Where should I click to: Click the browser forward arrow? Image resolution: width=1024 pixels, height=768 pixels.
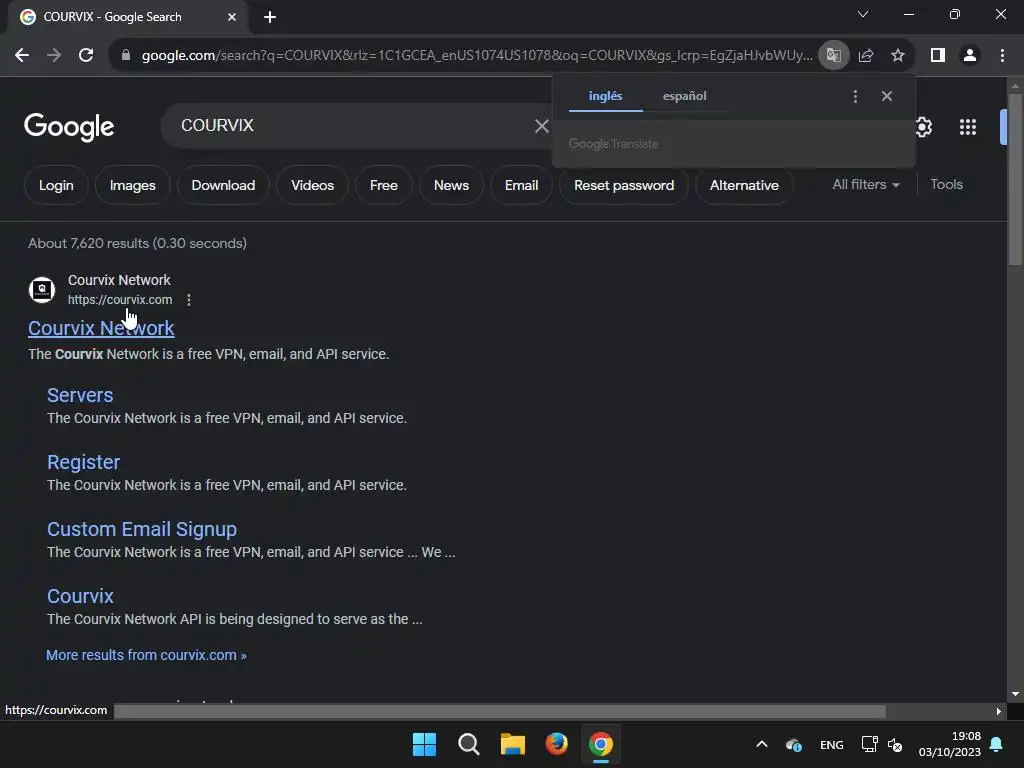[x=54, y=56]
